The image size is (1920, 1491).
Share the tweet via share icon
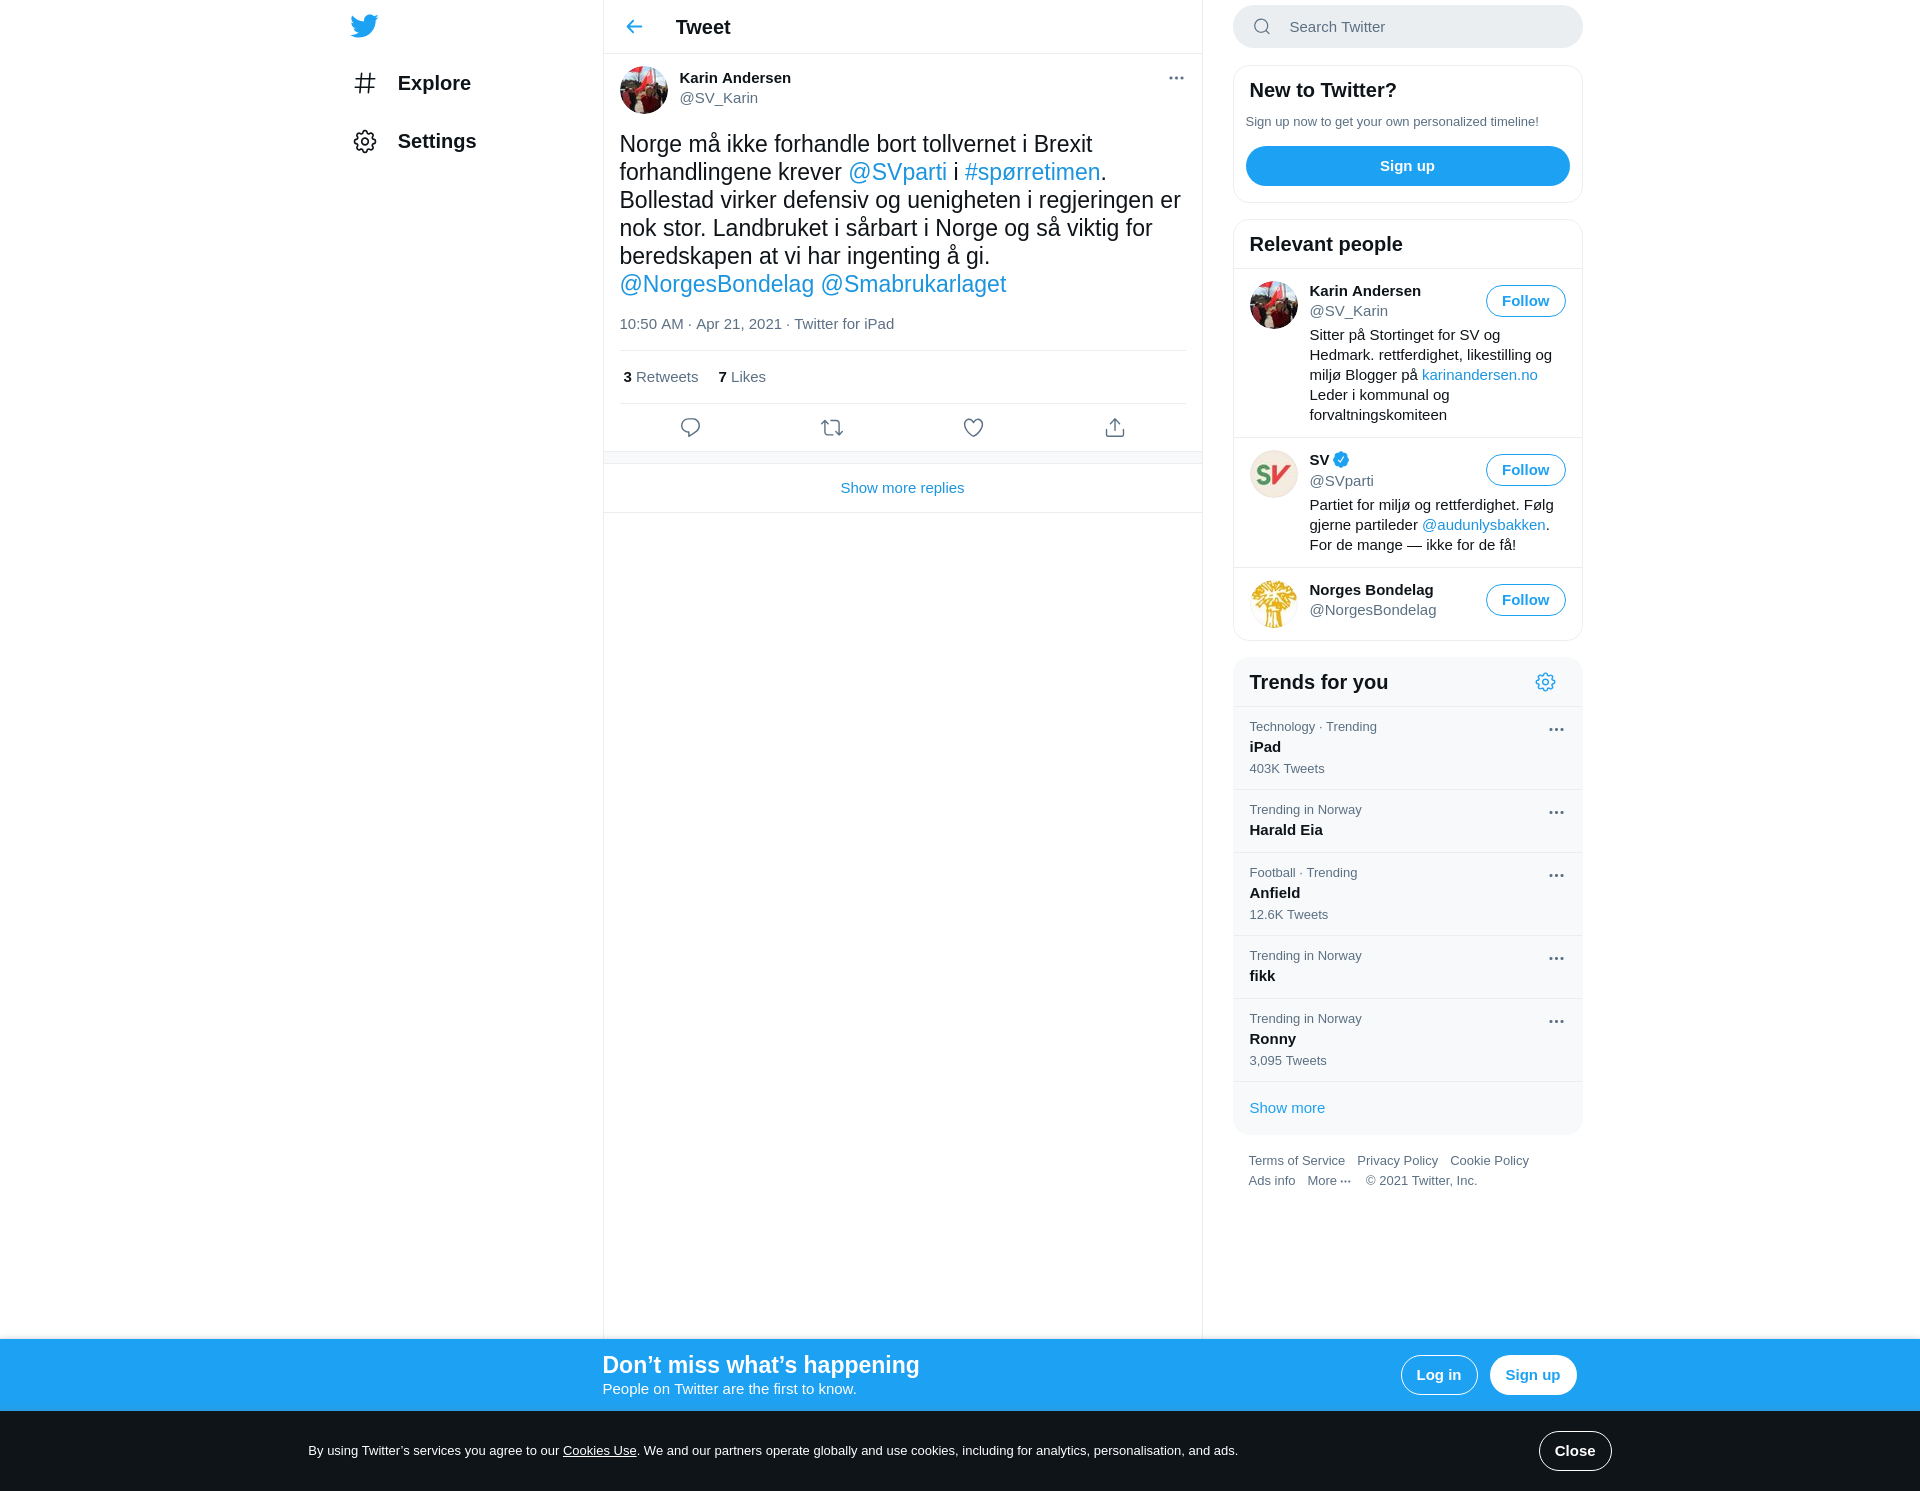click(x=1115, y=428)
